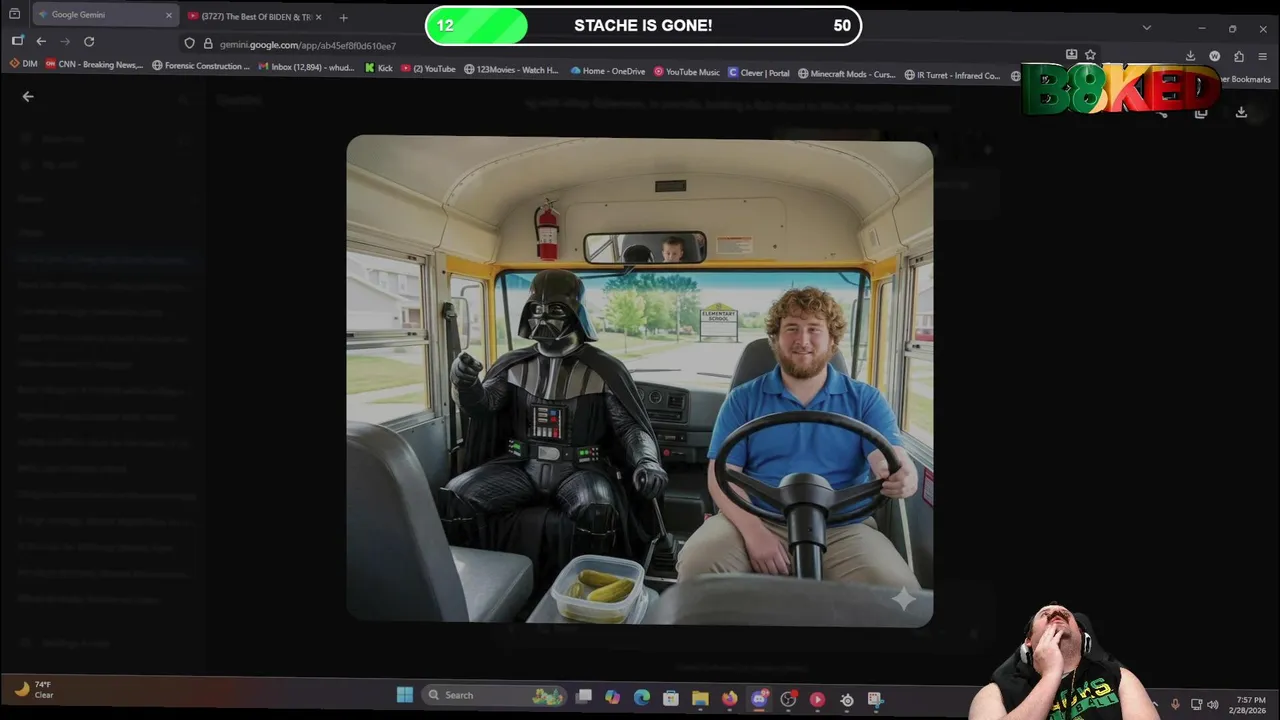Click the site security padlock icon

pyautogui.click(x=208, y=44)
